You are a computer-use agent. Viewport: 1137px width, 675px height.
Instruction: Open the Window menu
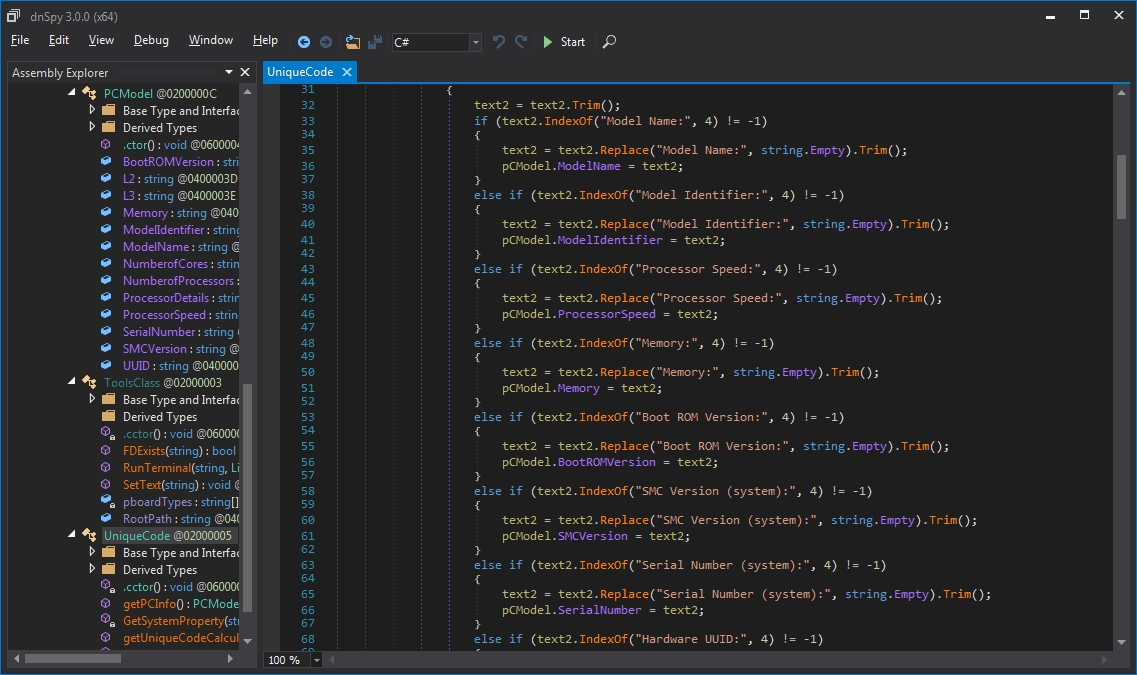pos(210,40)
